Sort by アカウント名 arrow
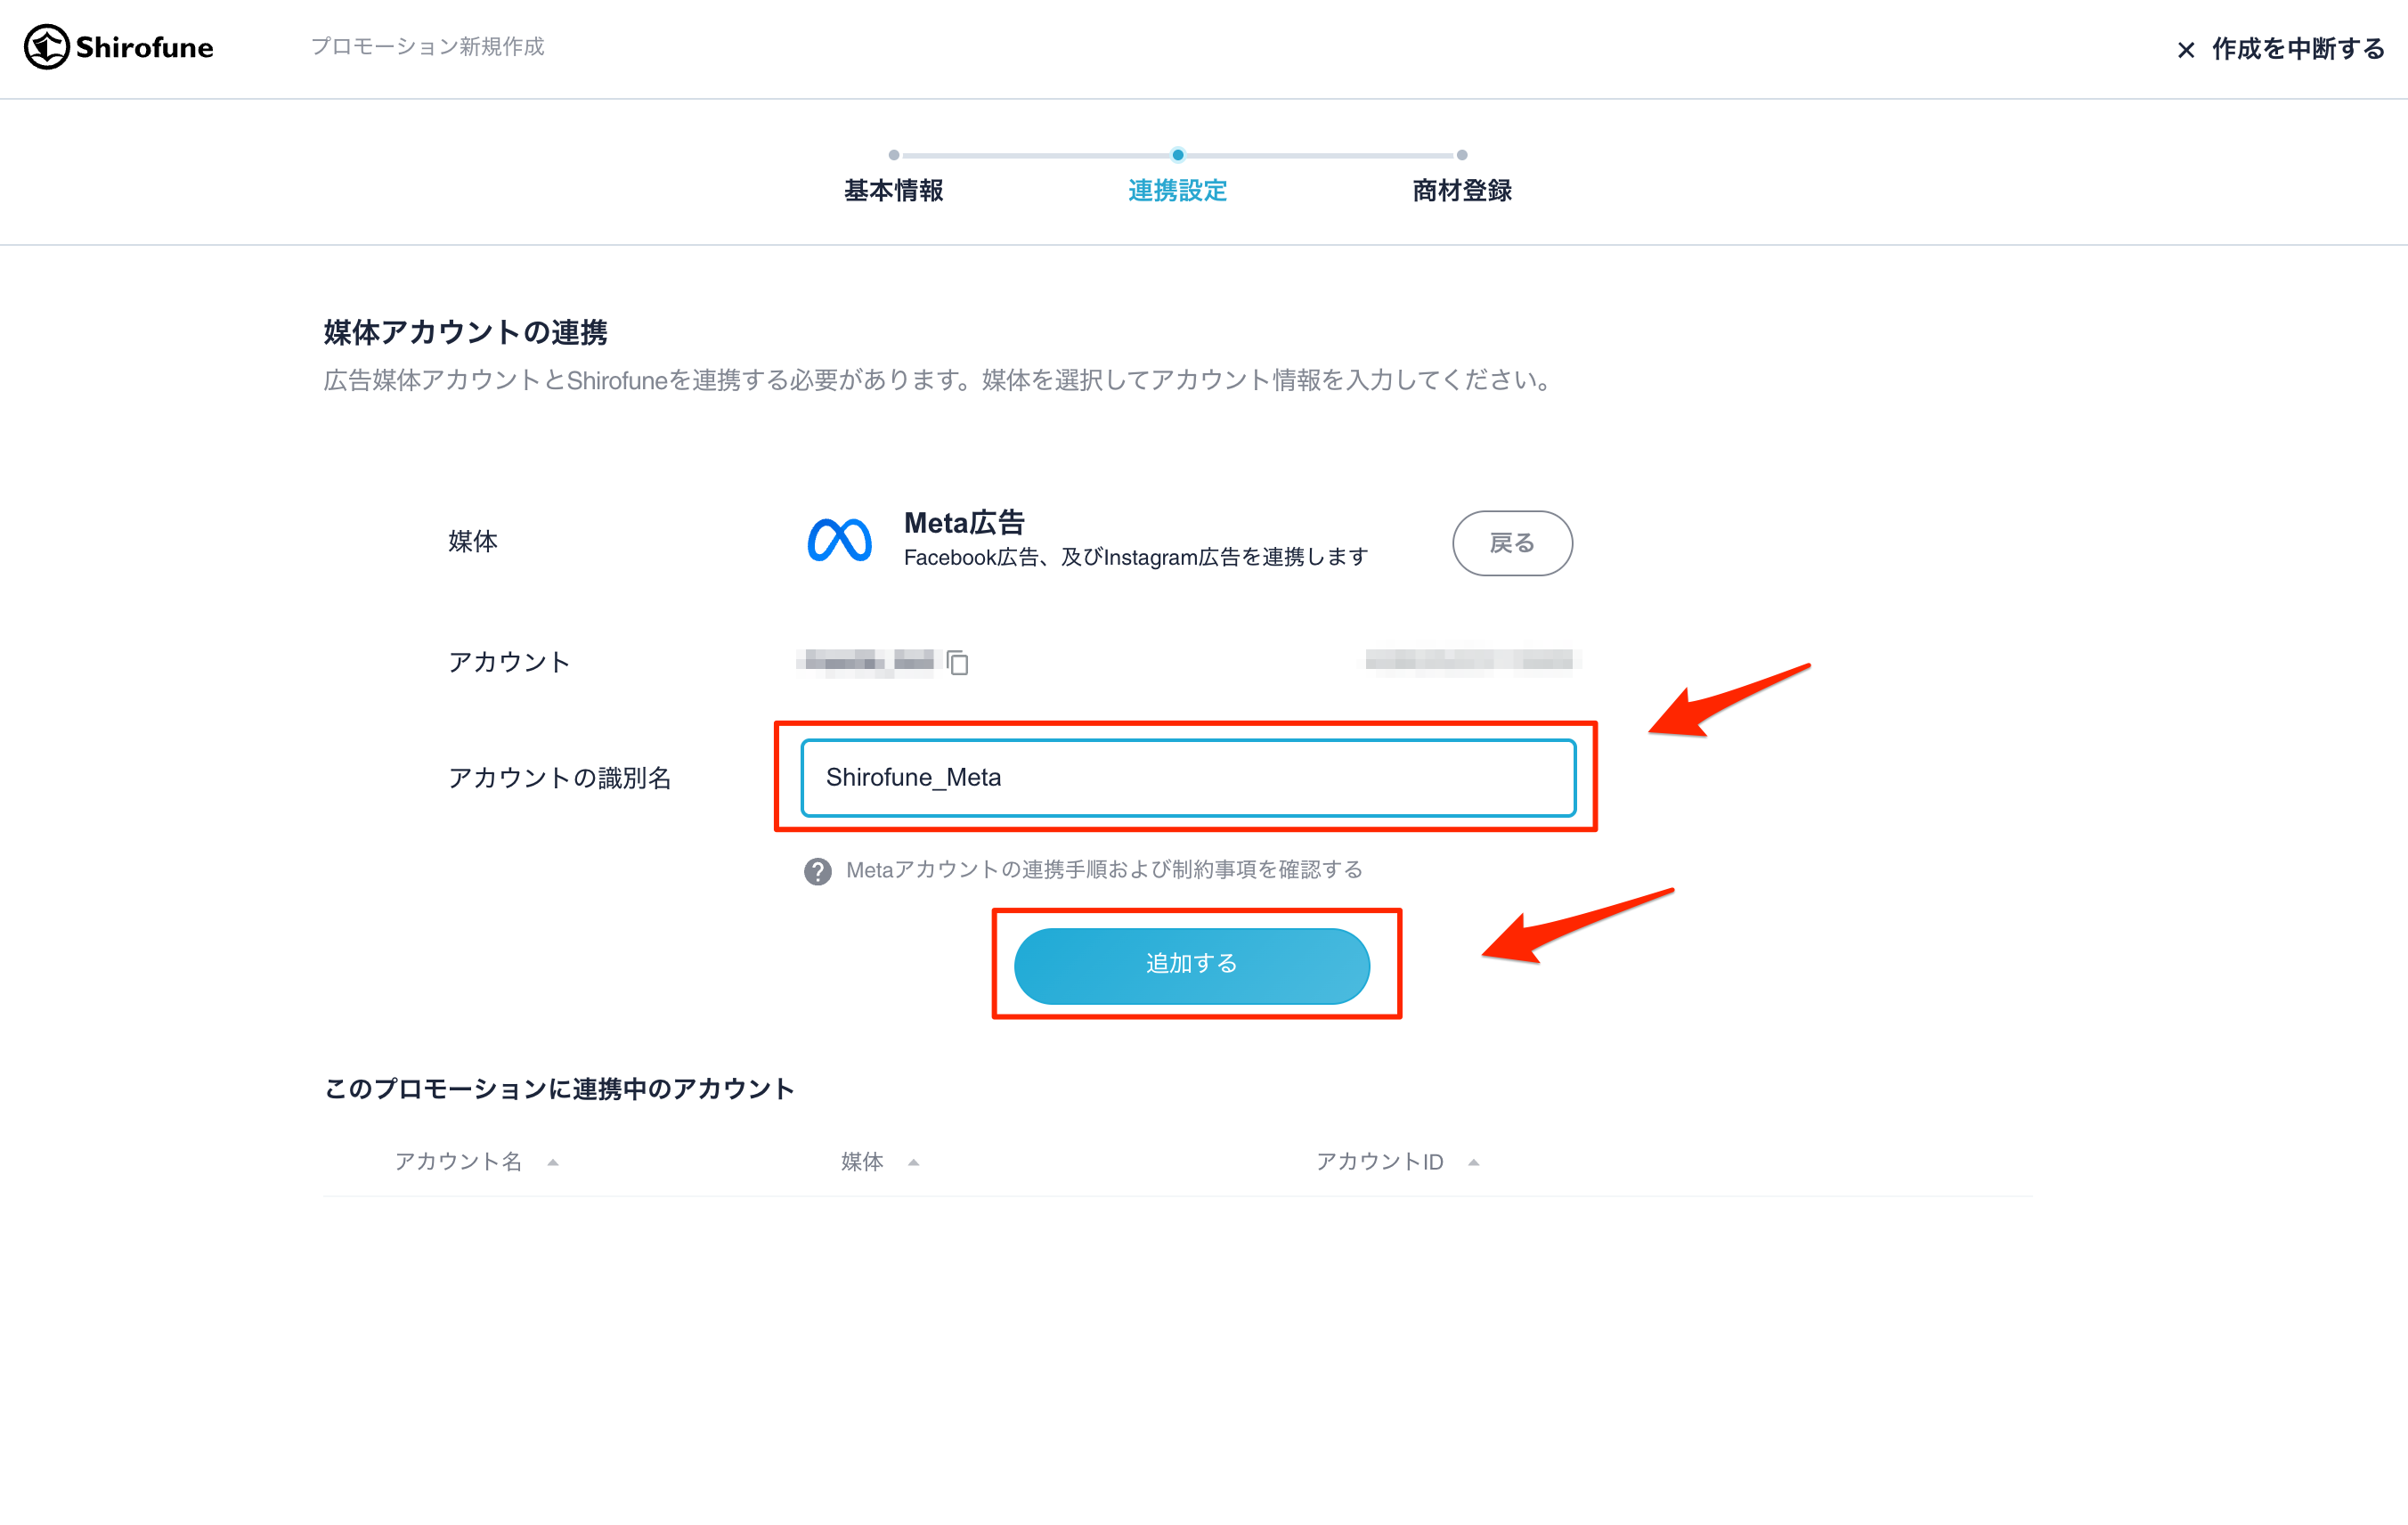Viewport: 2408px width, 1525px height. pyautogui.click(x=553, y=1162)
